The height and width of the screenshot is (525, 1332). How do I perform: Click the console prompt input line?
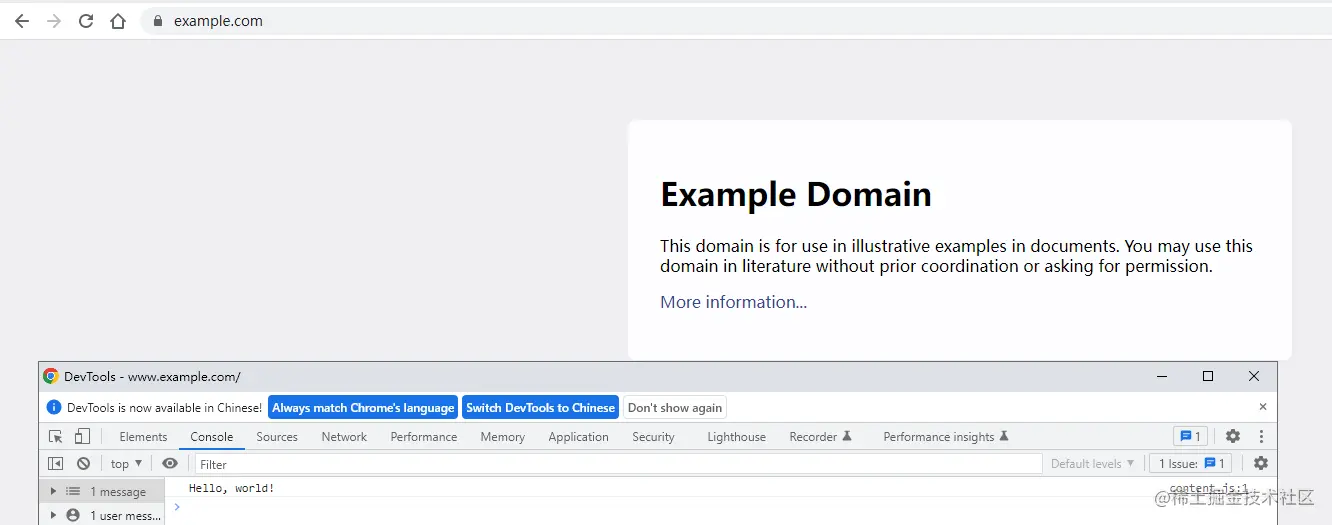pyautogui.click(x=722, y=507)
